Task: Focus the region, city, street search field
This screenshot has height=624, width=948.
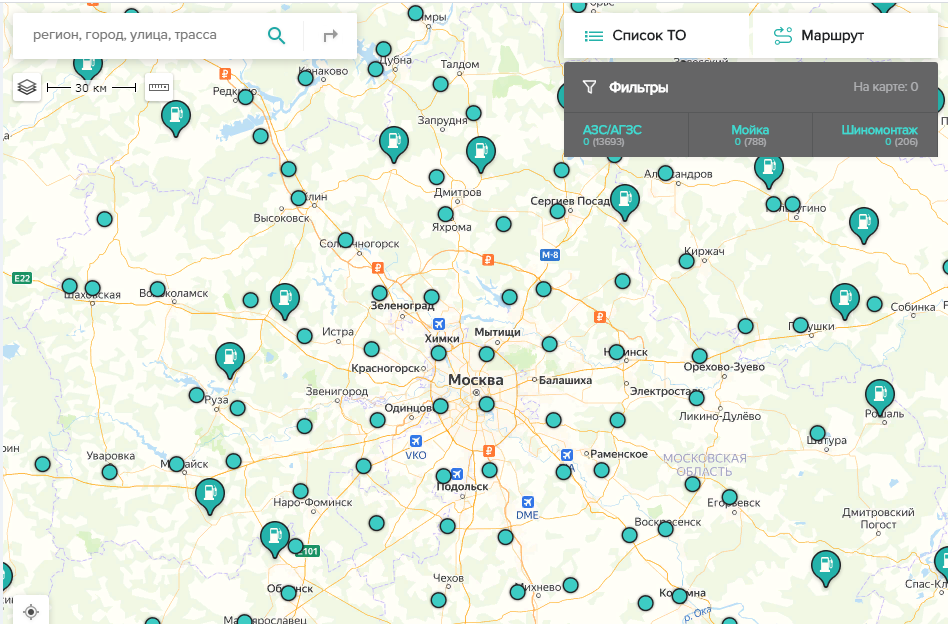Action: [140, 36]
